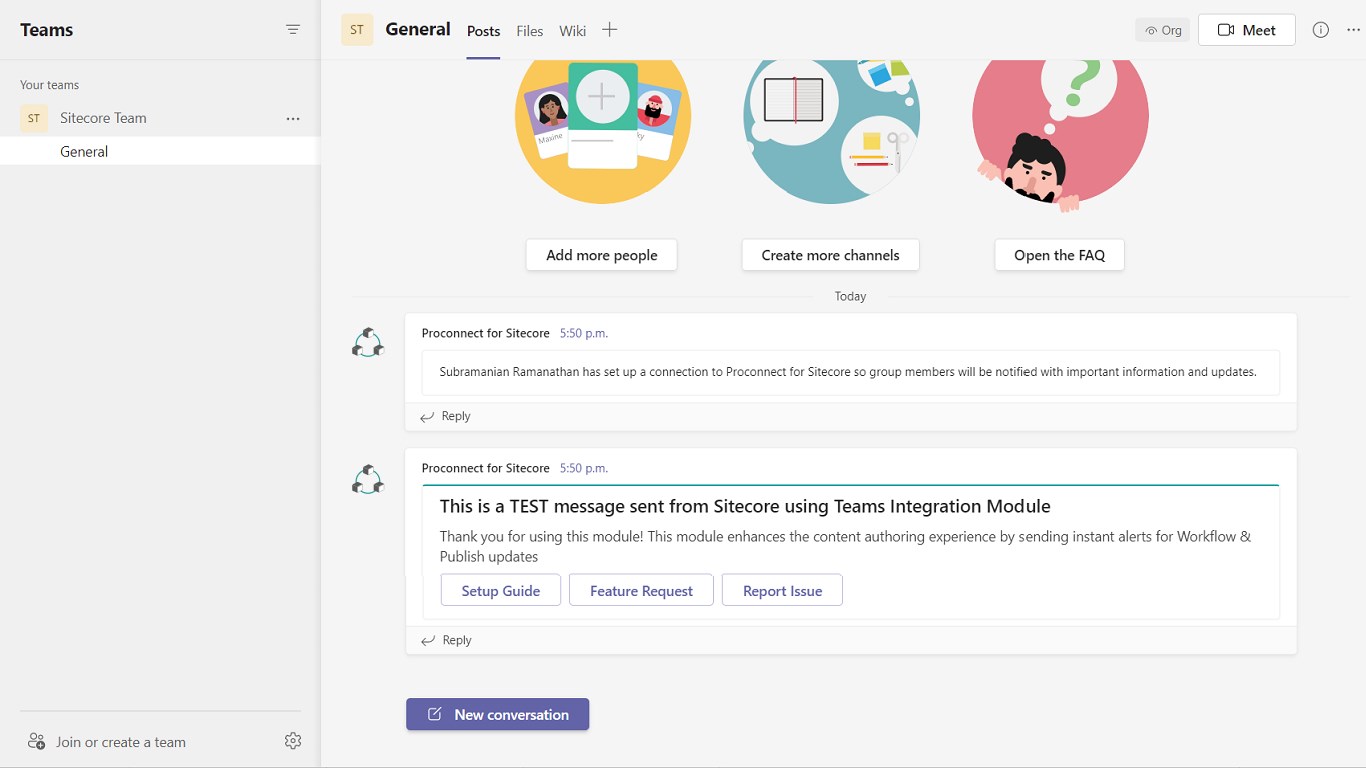Click the connection setup message text
The width and height of the screenshot is (1366, 768).
[848, 372]
